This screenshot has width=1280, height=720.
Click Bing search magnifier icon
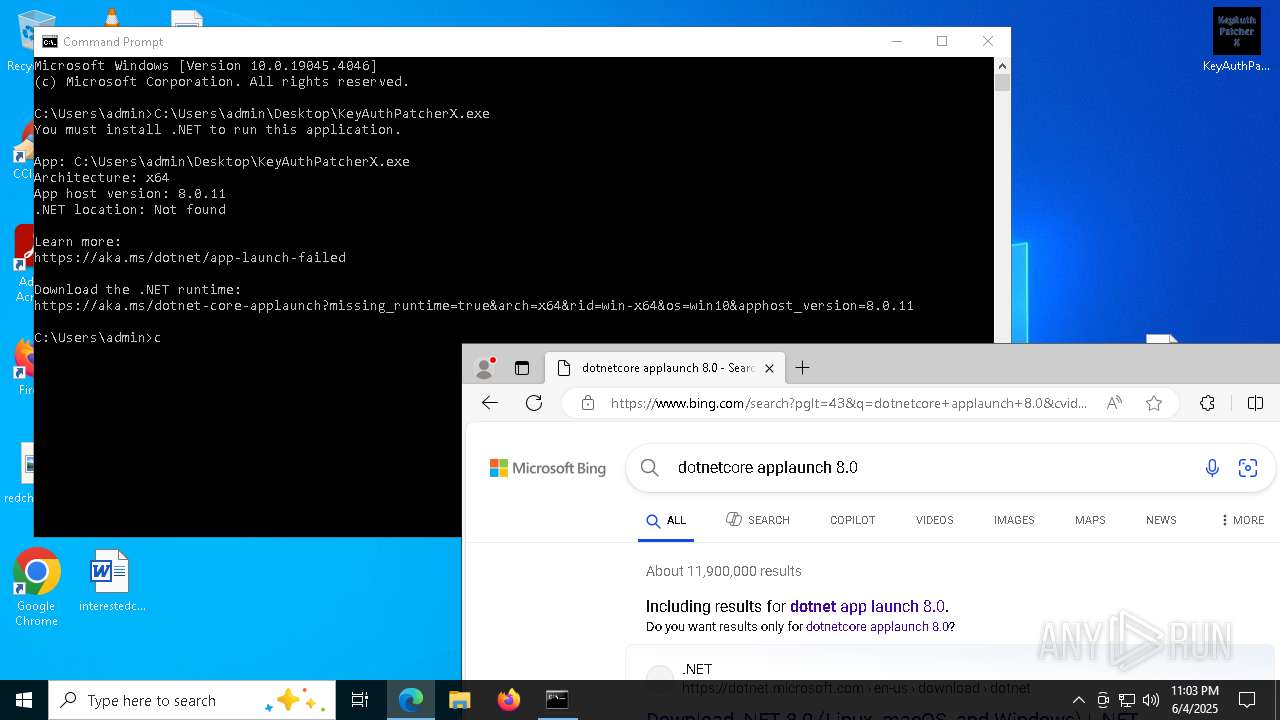(650, 468)
